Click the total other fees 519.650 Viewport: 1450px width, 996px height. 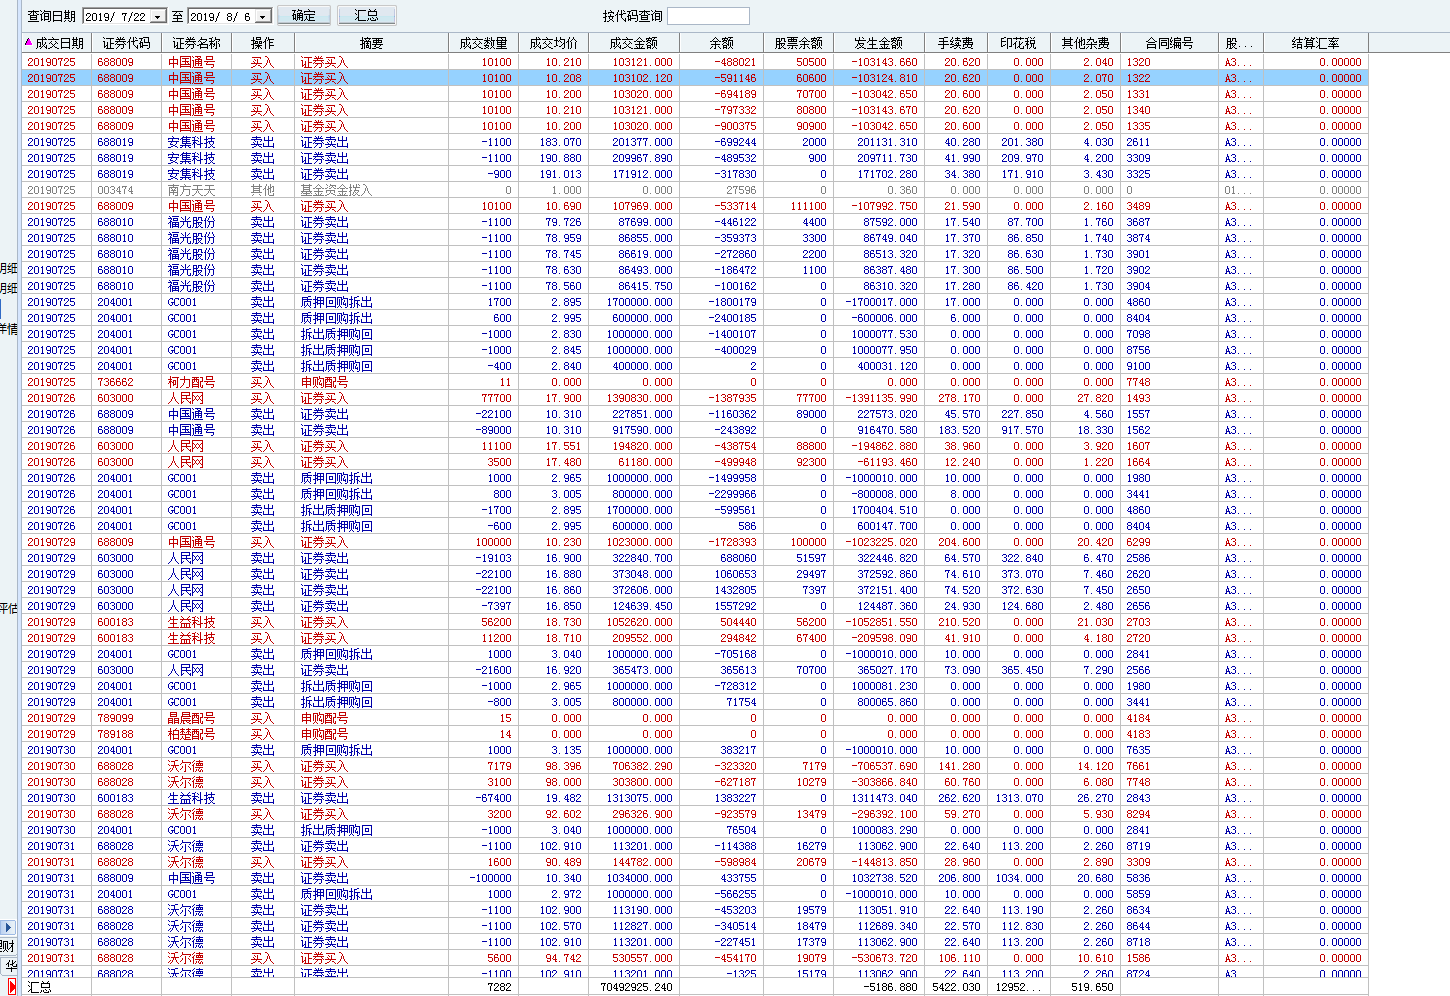1091,987
